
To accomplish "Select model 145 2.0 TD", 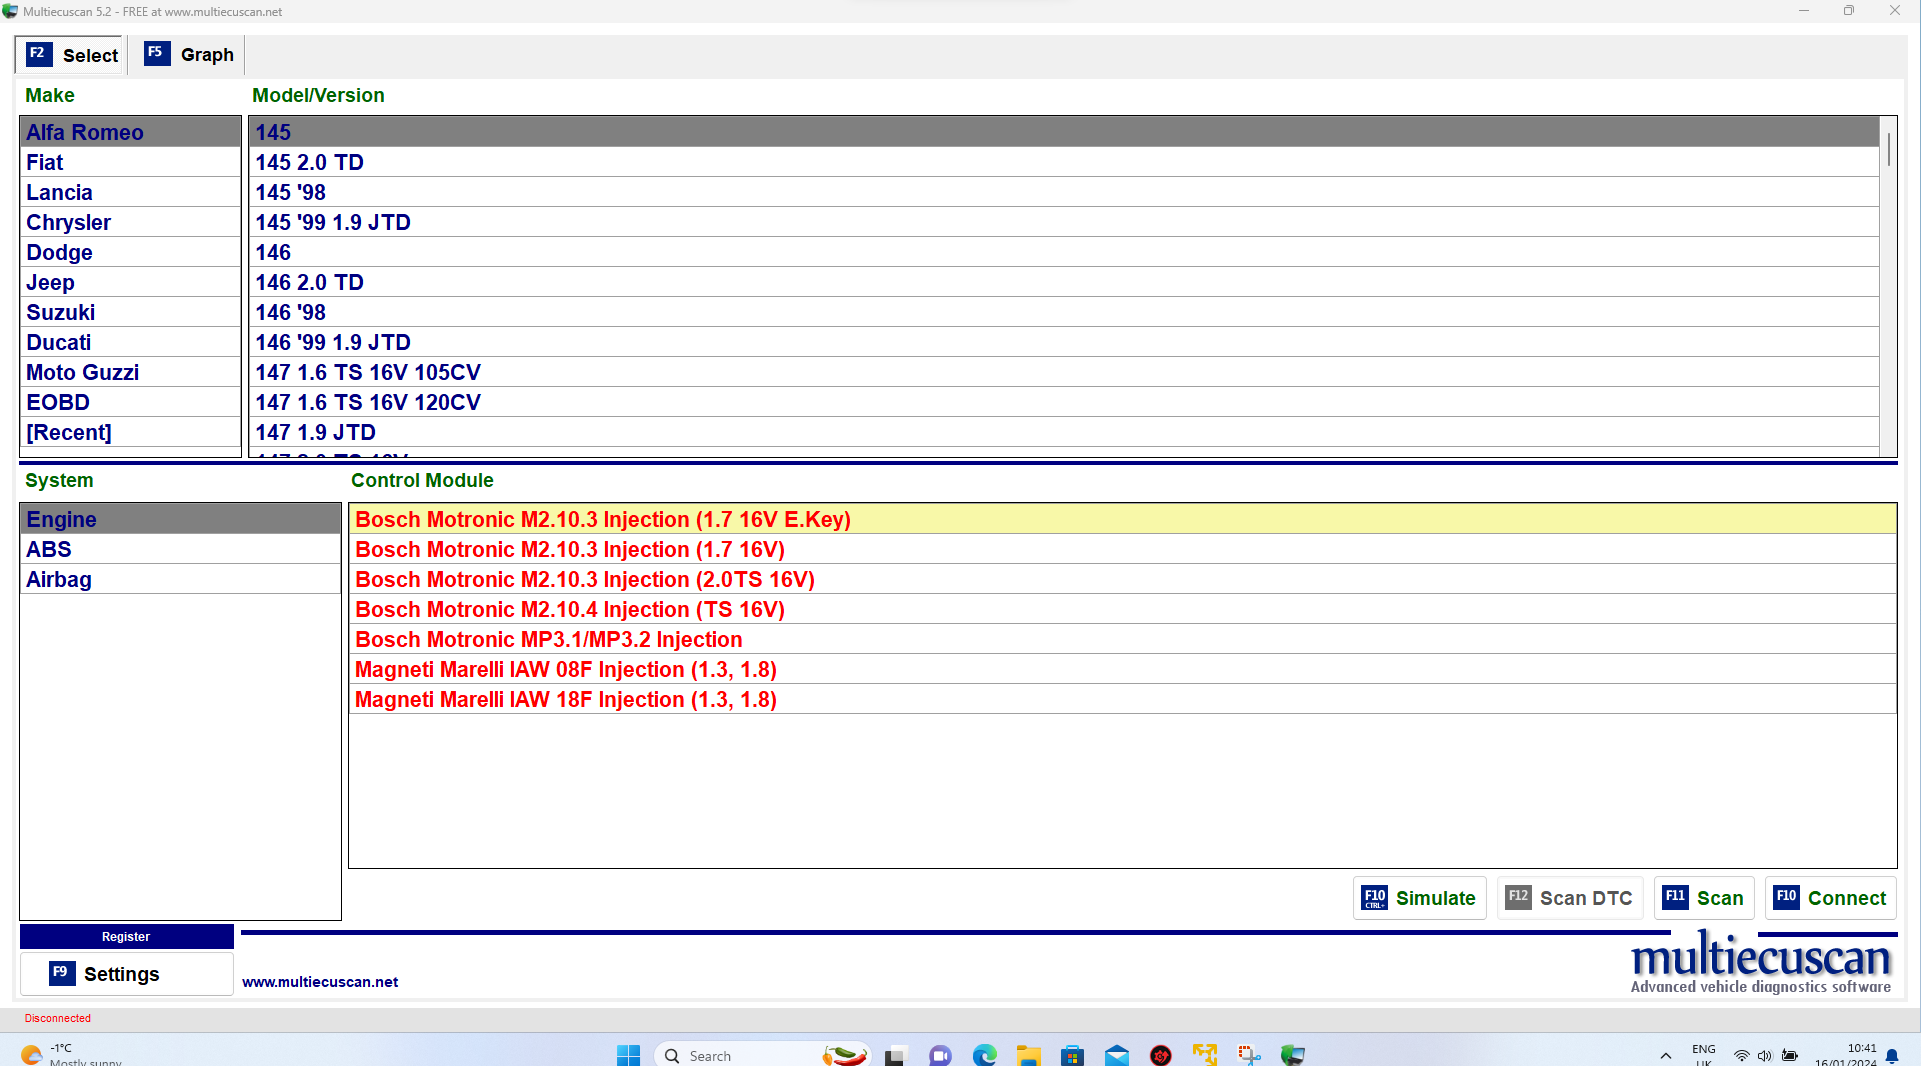I will pos(1064,162).
